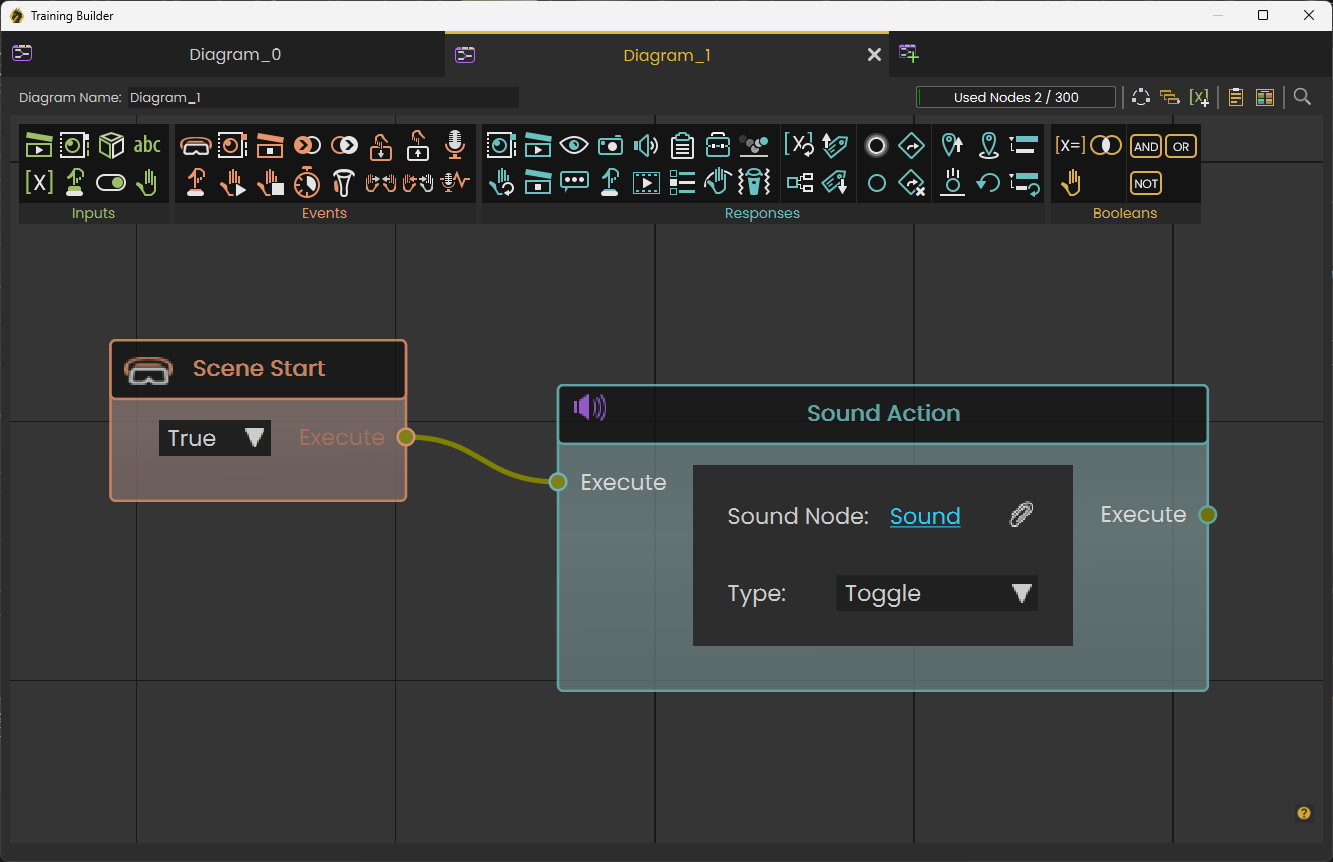The width and height of the screenshot is (1333, 862).
Task: Add the green toggle switch input
Action: tap(111, 183)
